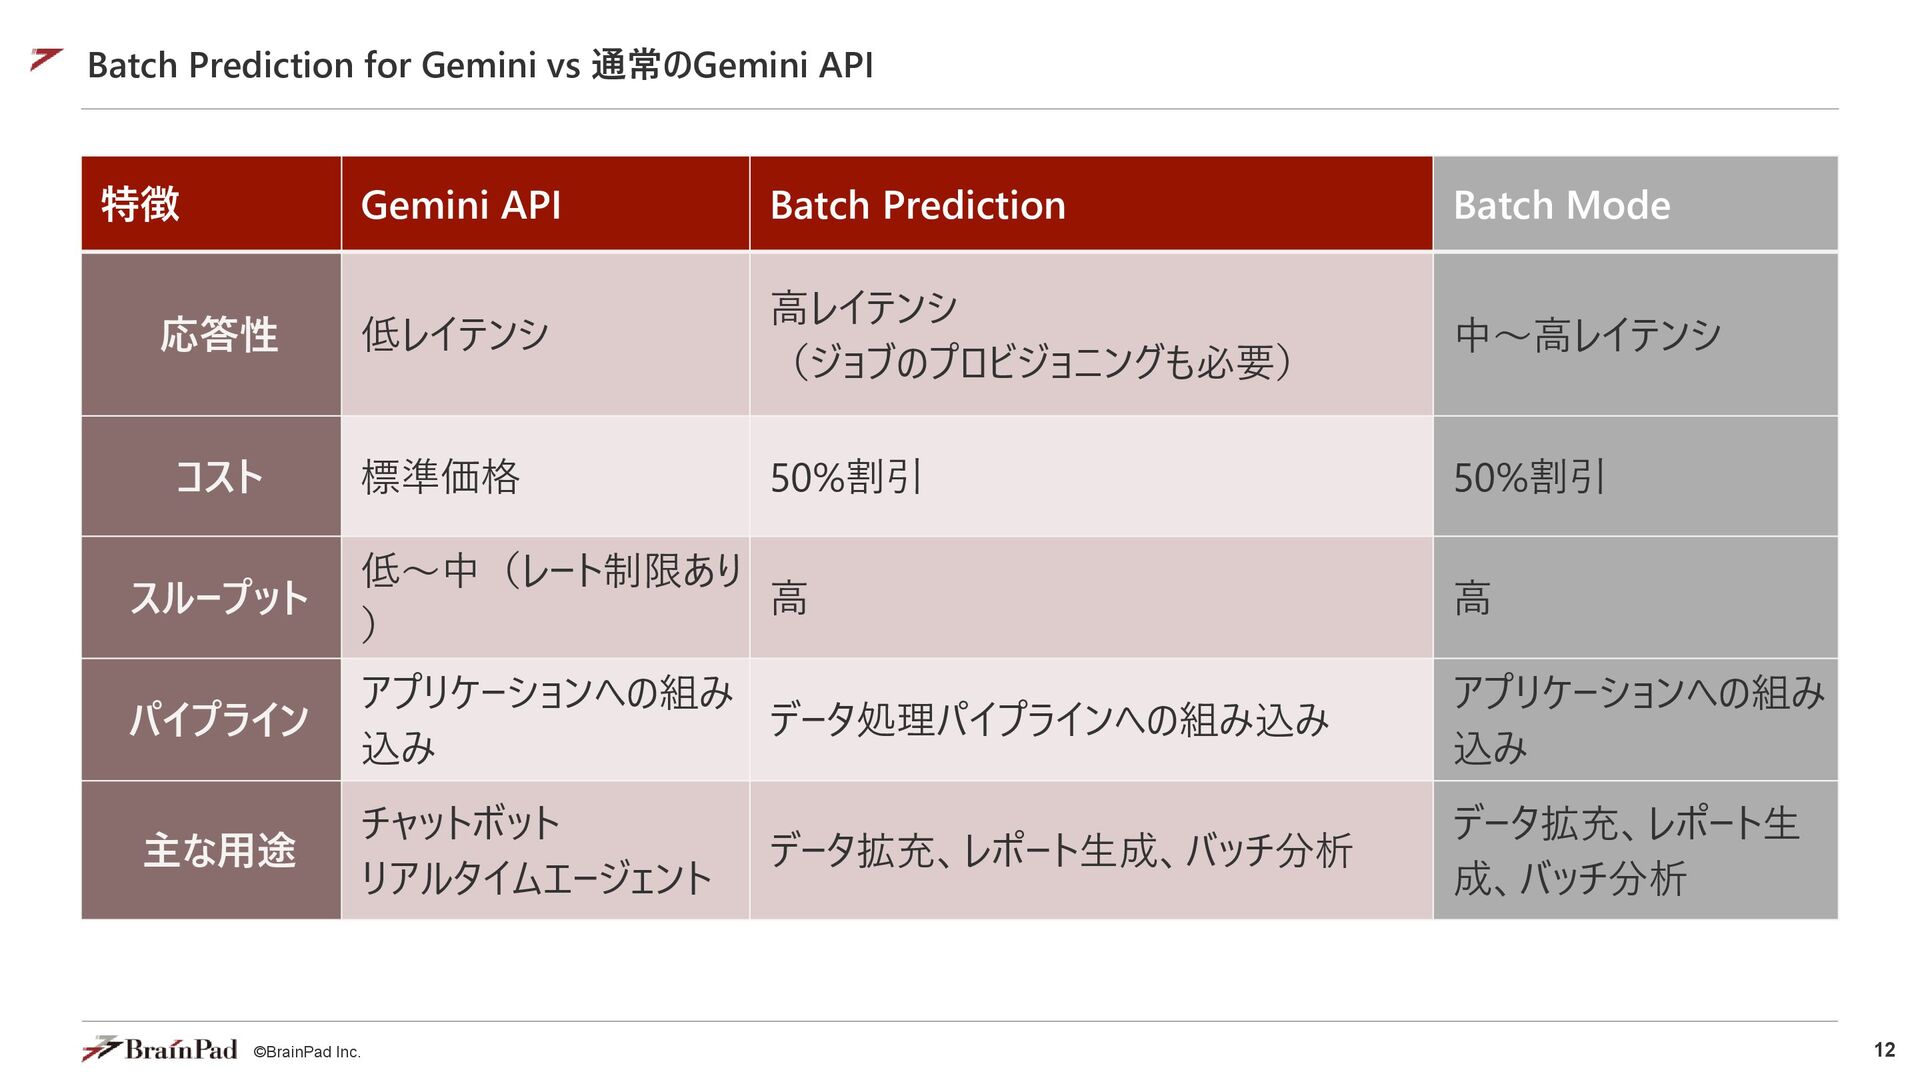This screenshot has width=1920, height=1080.
Task: Click the ©BrainPad Inc. copyright text
Action: coord(307,1052)
